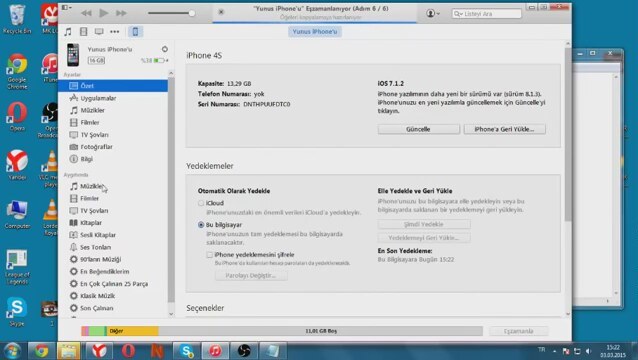Select Bu bilgisayar backup radio button
638x360 pixels.
201,225
